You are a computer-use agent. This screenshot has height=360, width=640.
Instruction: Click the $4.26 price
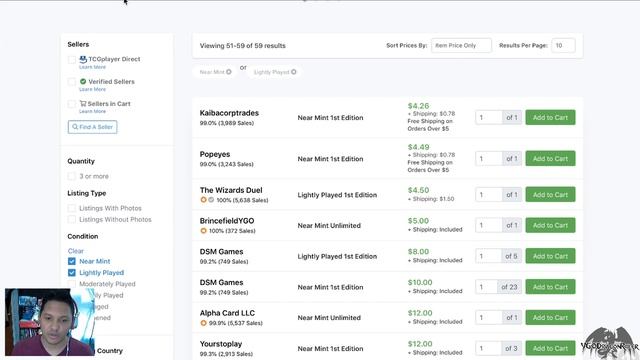point(418,106)
